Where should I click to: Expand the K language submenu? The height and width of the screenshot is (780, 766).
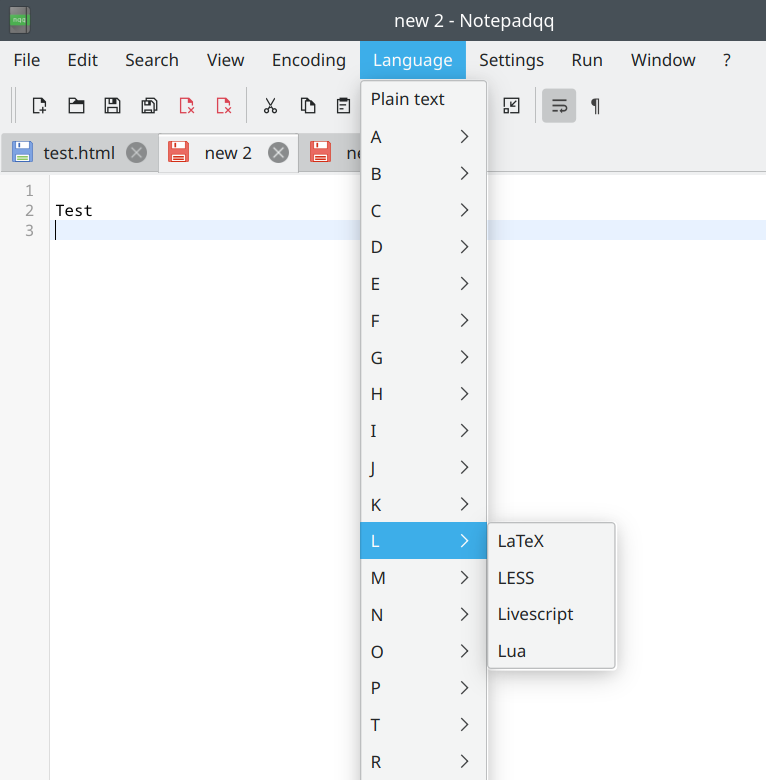point(423,504)
